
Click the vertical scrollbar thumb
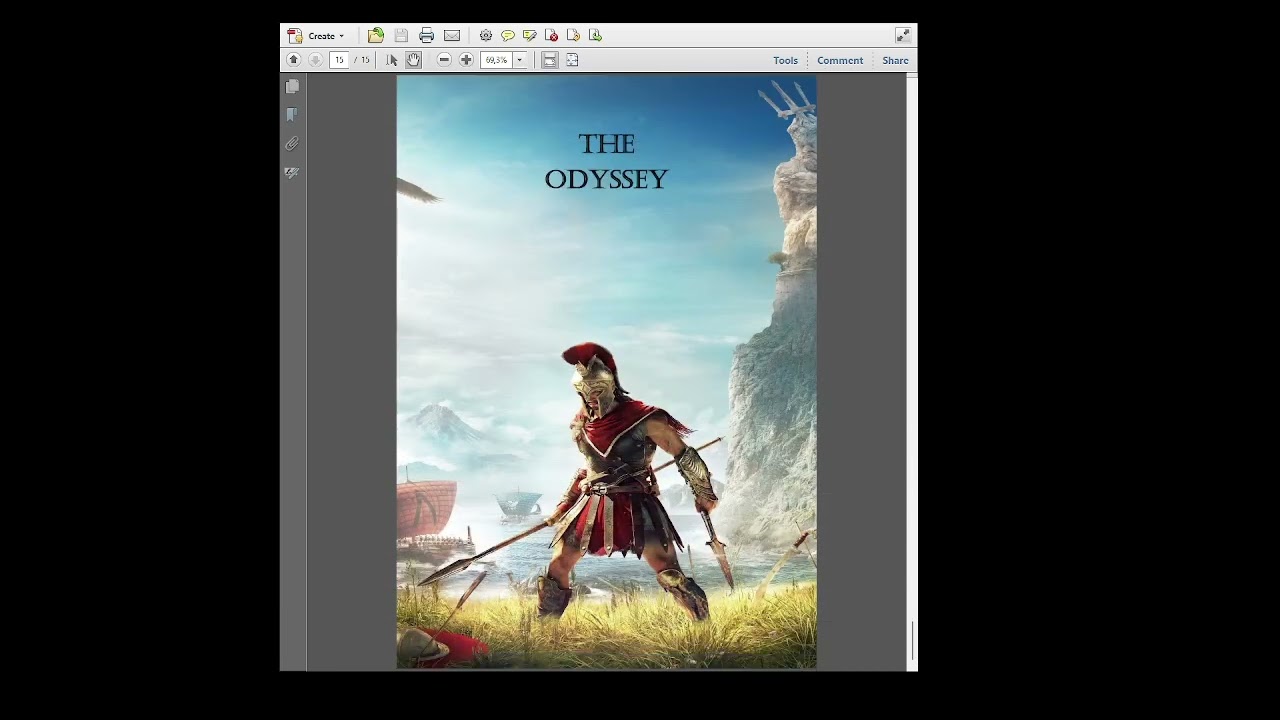[912, 640]
